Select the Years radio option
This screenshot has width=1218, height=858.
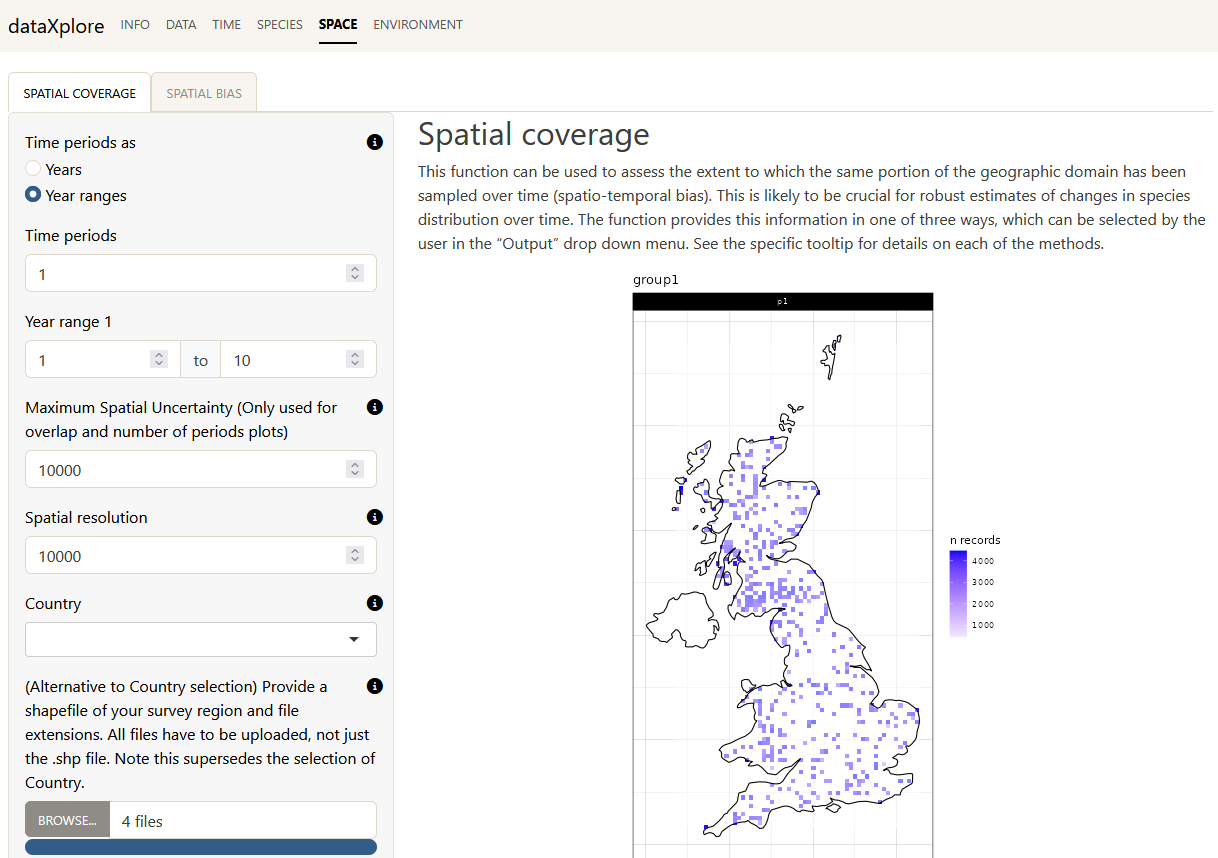click(x=34, y=170)
